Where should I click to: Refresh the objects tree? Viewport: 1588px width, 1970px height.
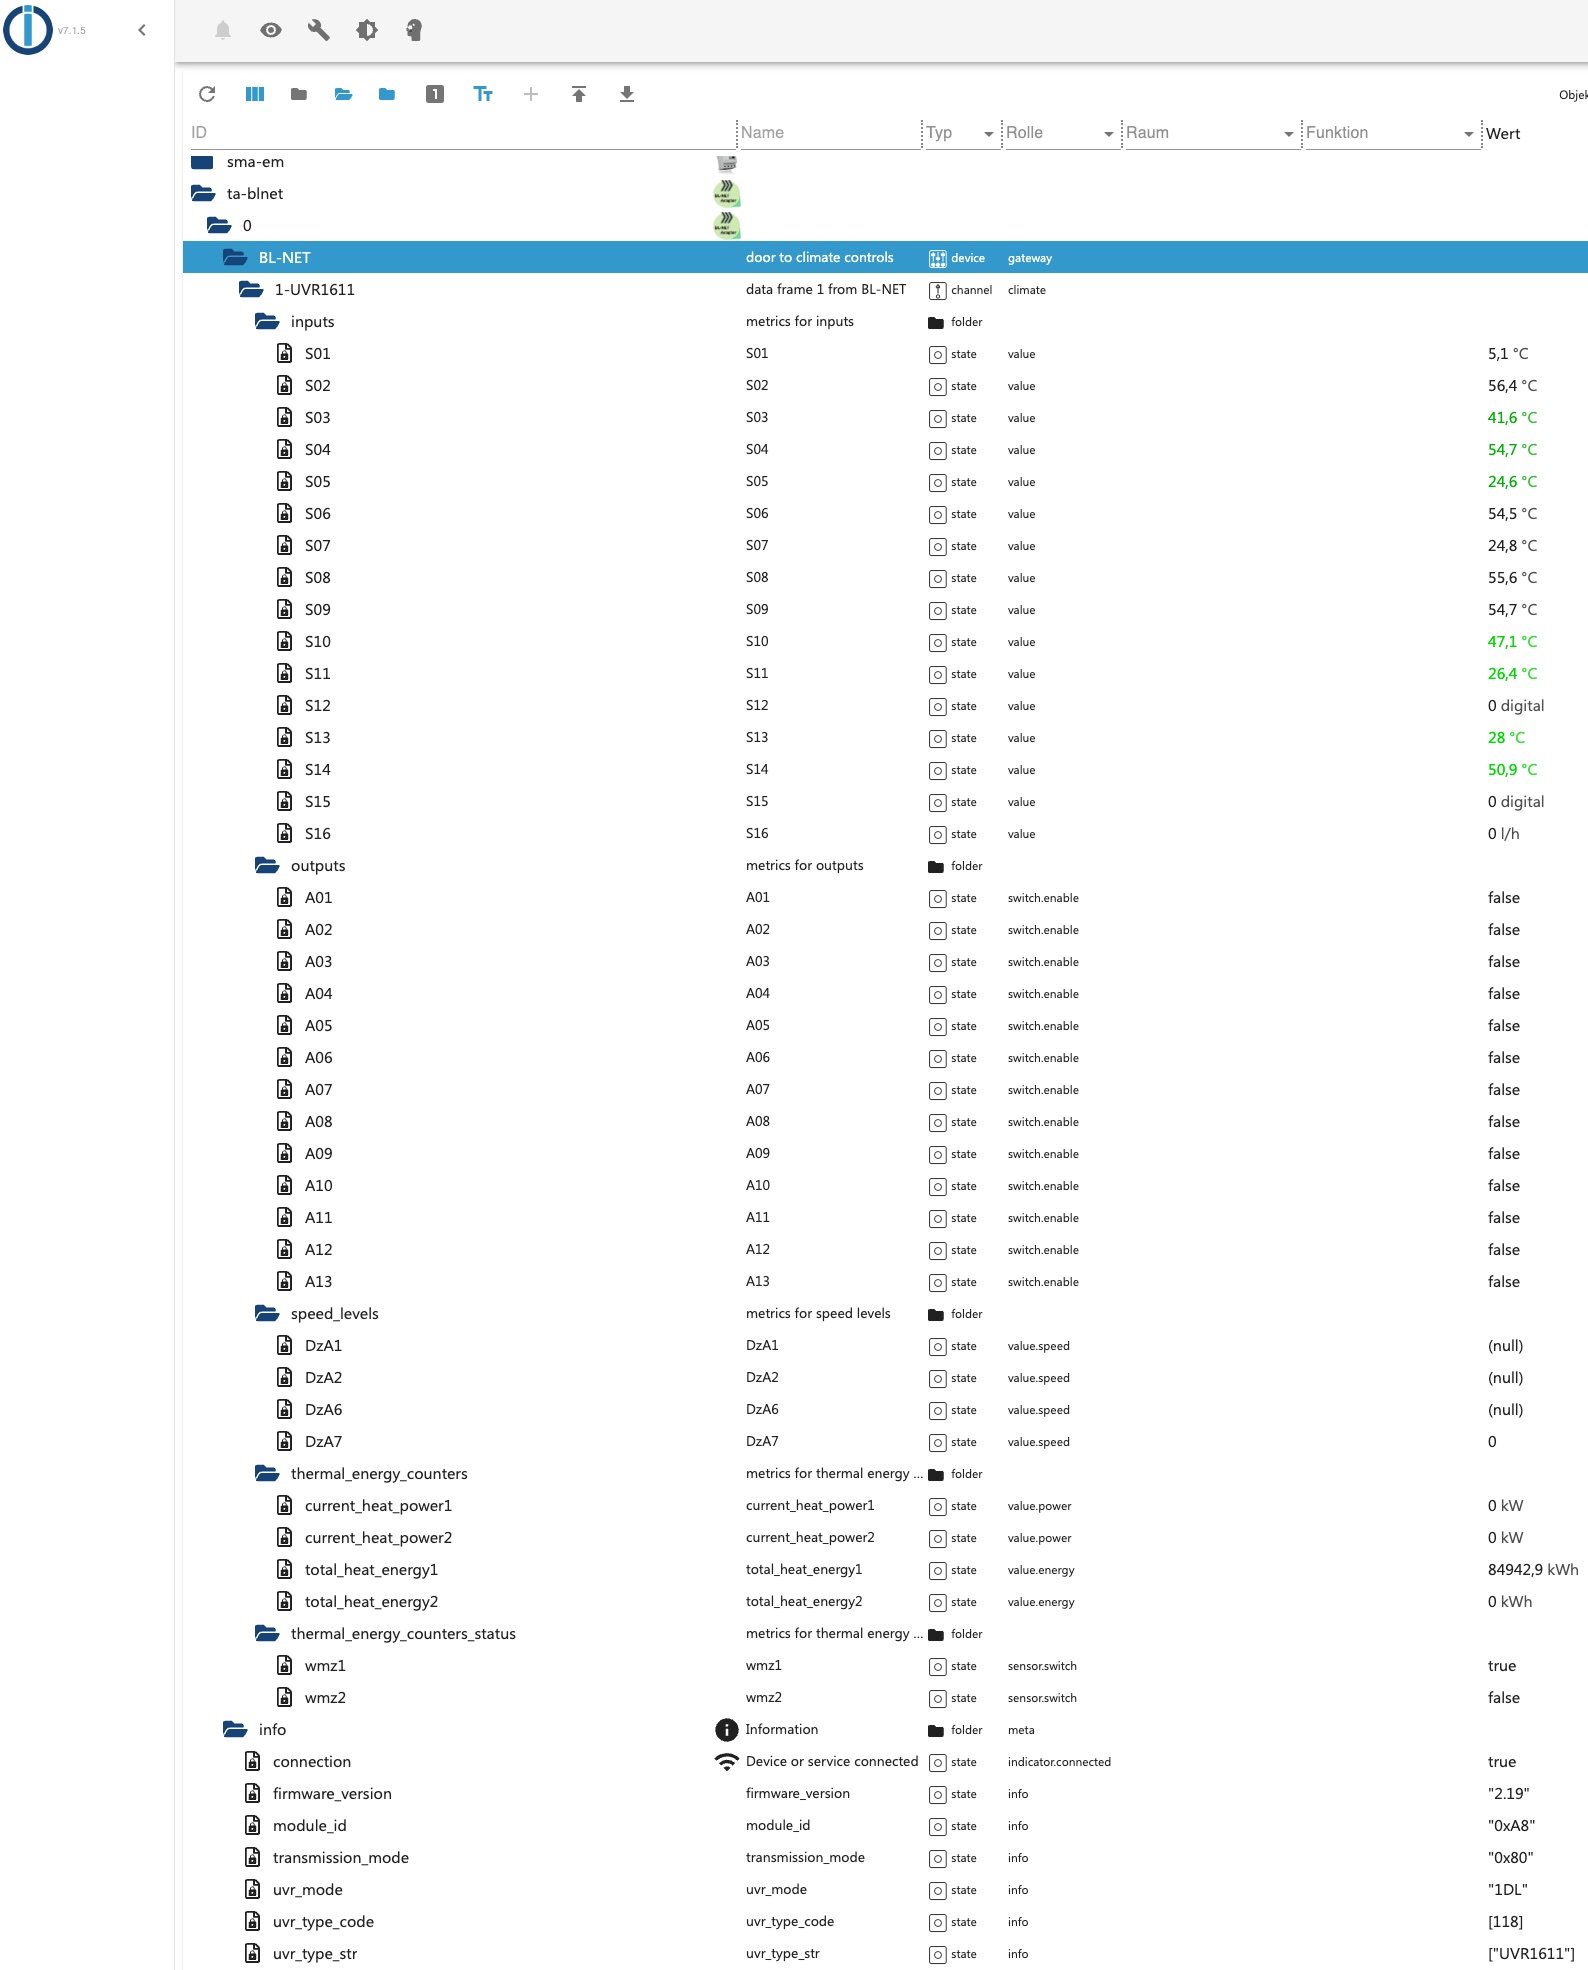pyautogui.click(x=207, y=94)
